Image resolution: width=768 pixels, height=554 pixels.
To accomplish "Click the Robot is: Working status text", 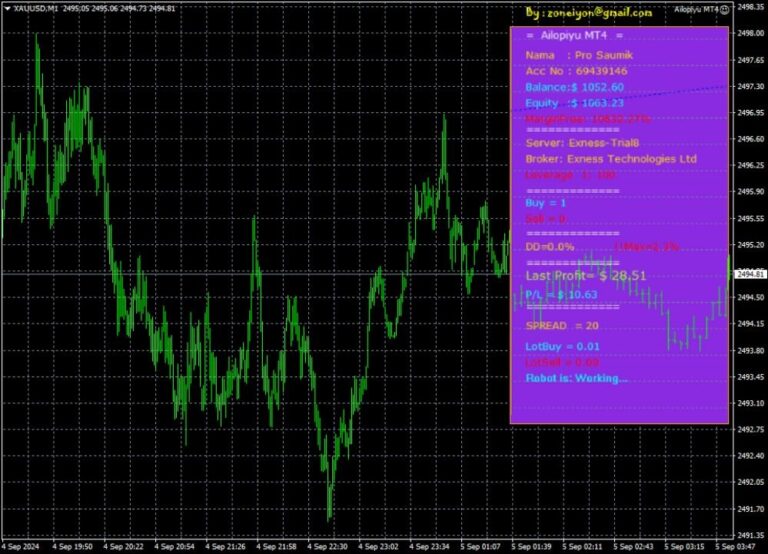I will [x=577, y=378].
